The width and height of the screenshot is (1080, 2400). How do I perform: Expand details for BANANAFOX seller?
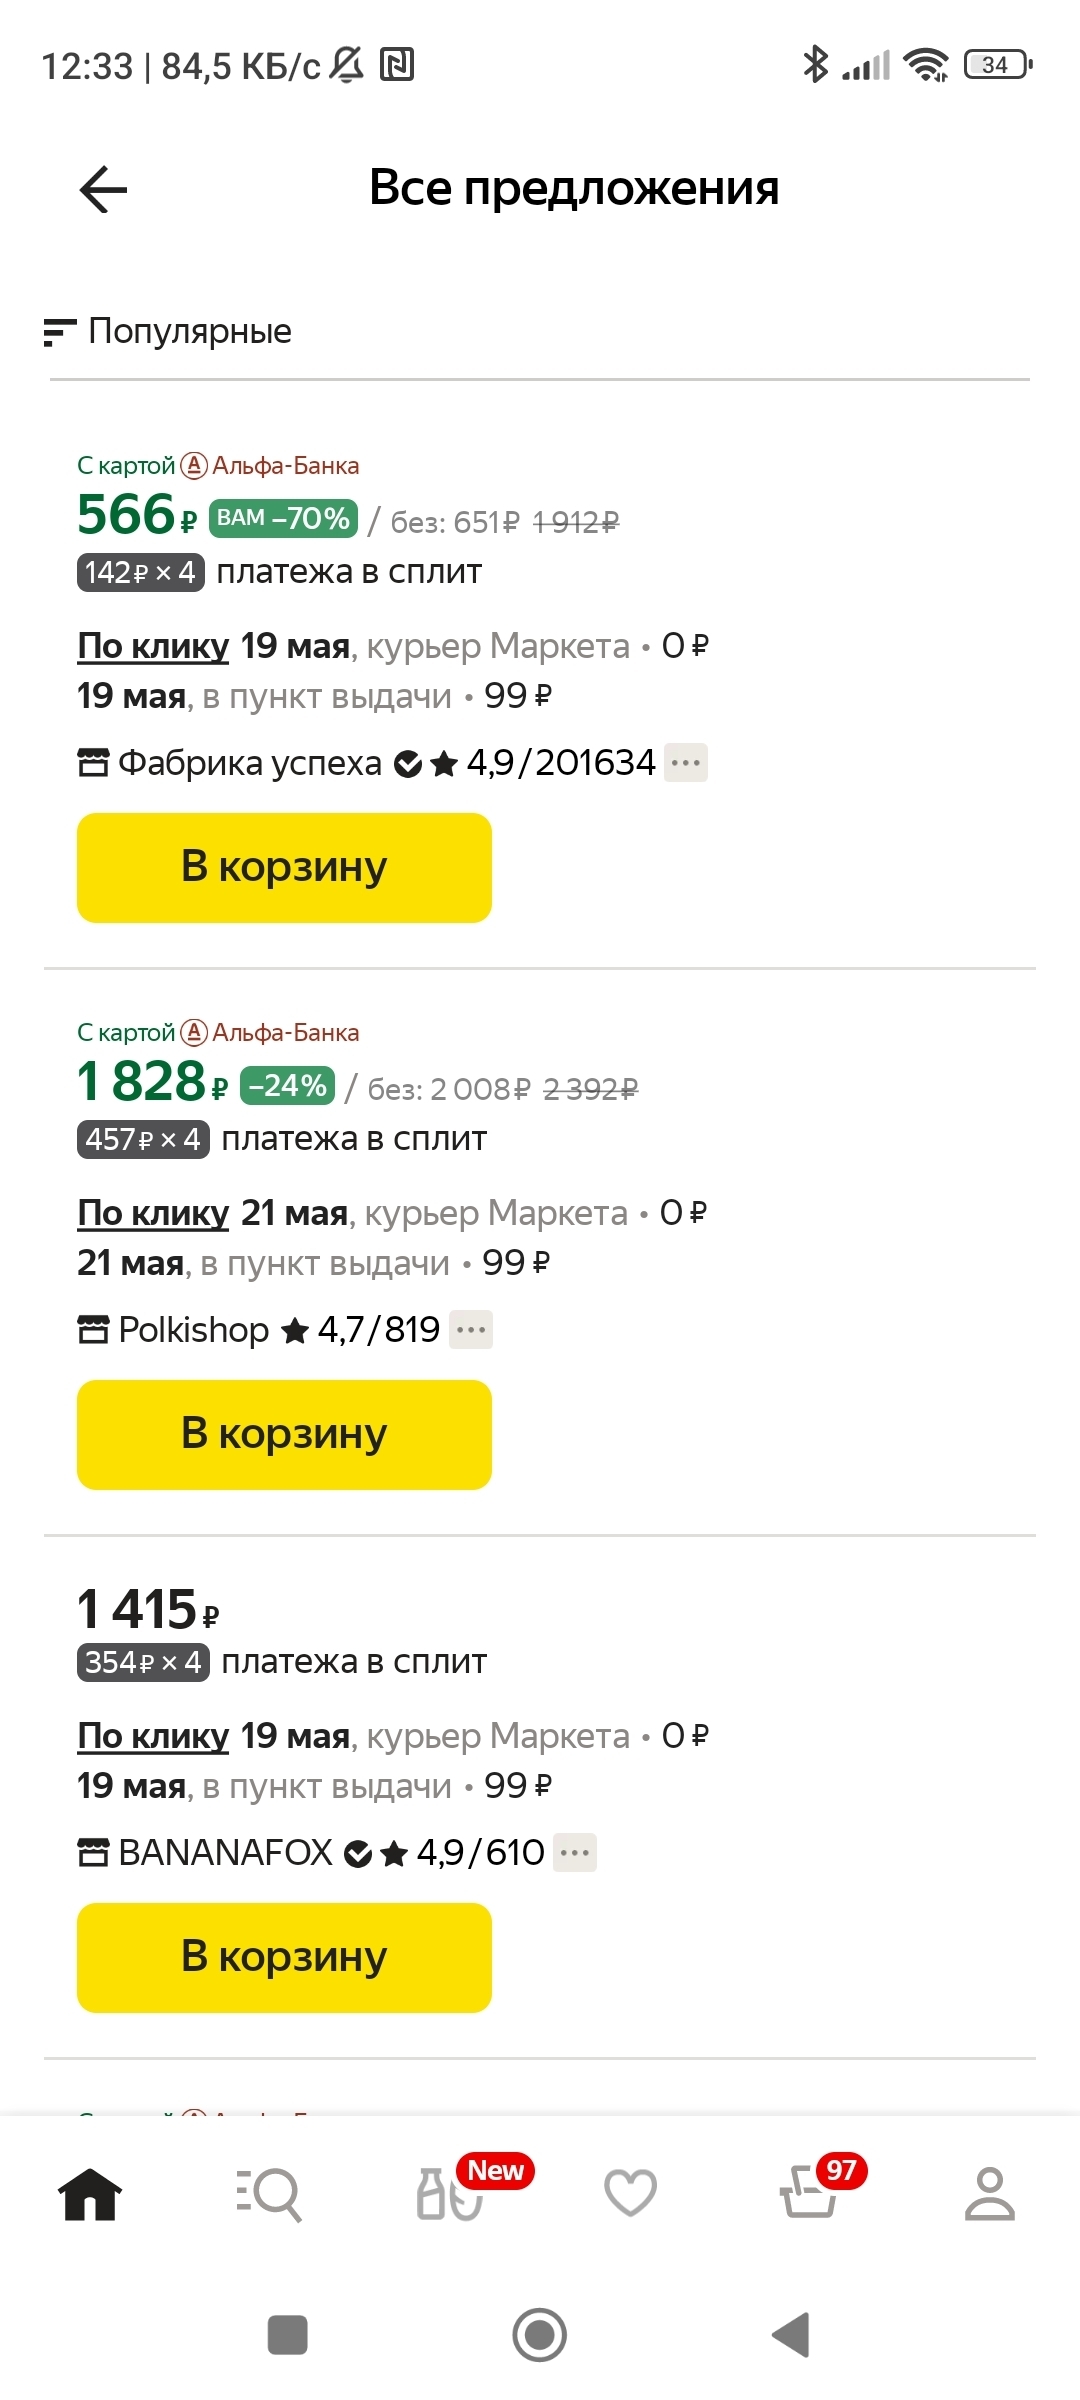click(575, 1853)
